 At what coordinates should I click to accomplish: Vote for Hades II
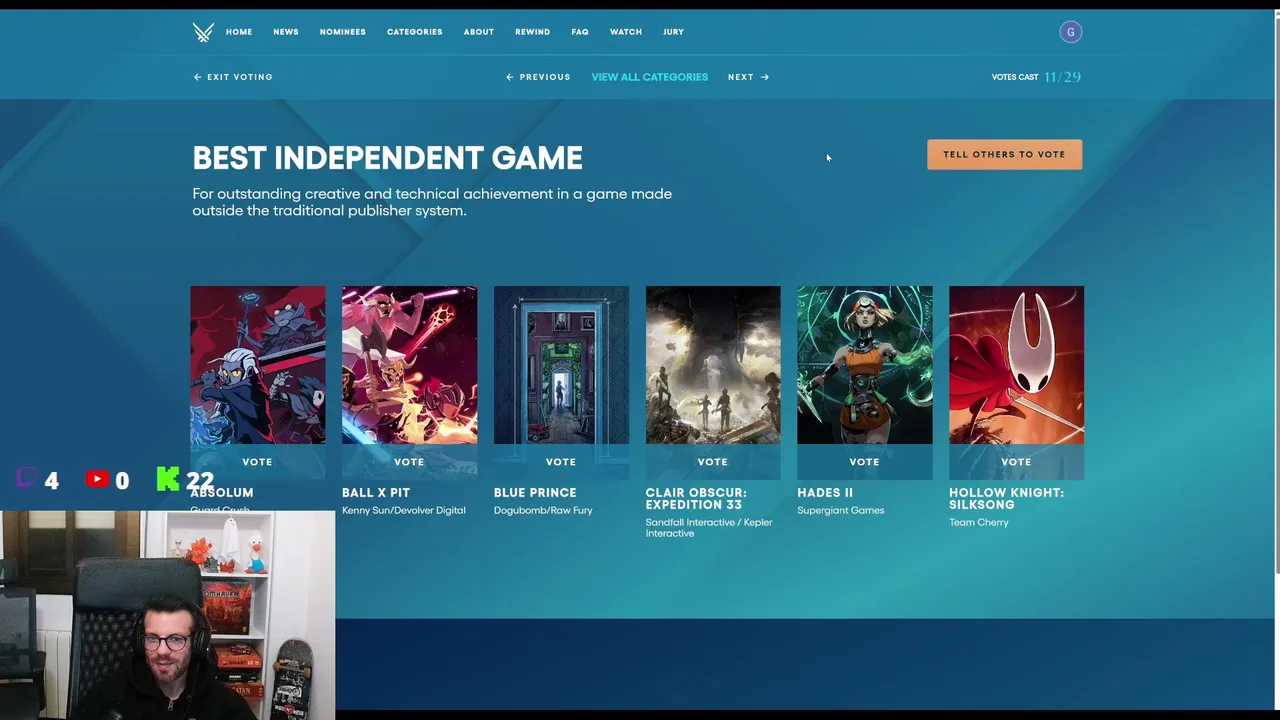pyautogui.click(x=864, y=462)
